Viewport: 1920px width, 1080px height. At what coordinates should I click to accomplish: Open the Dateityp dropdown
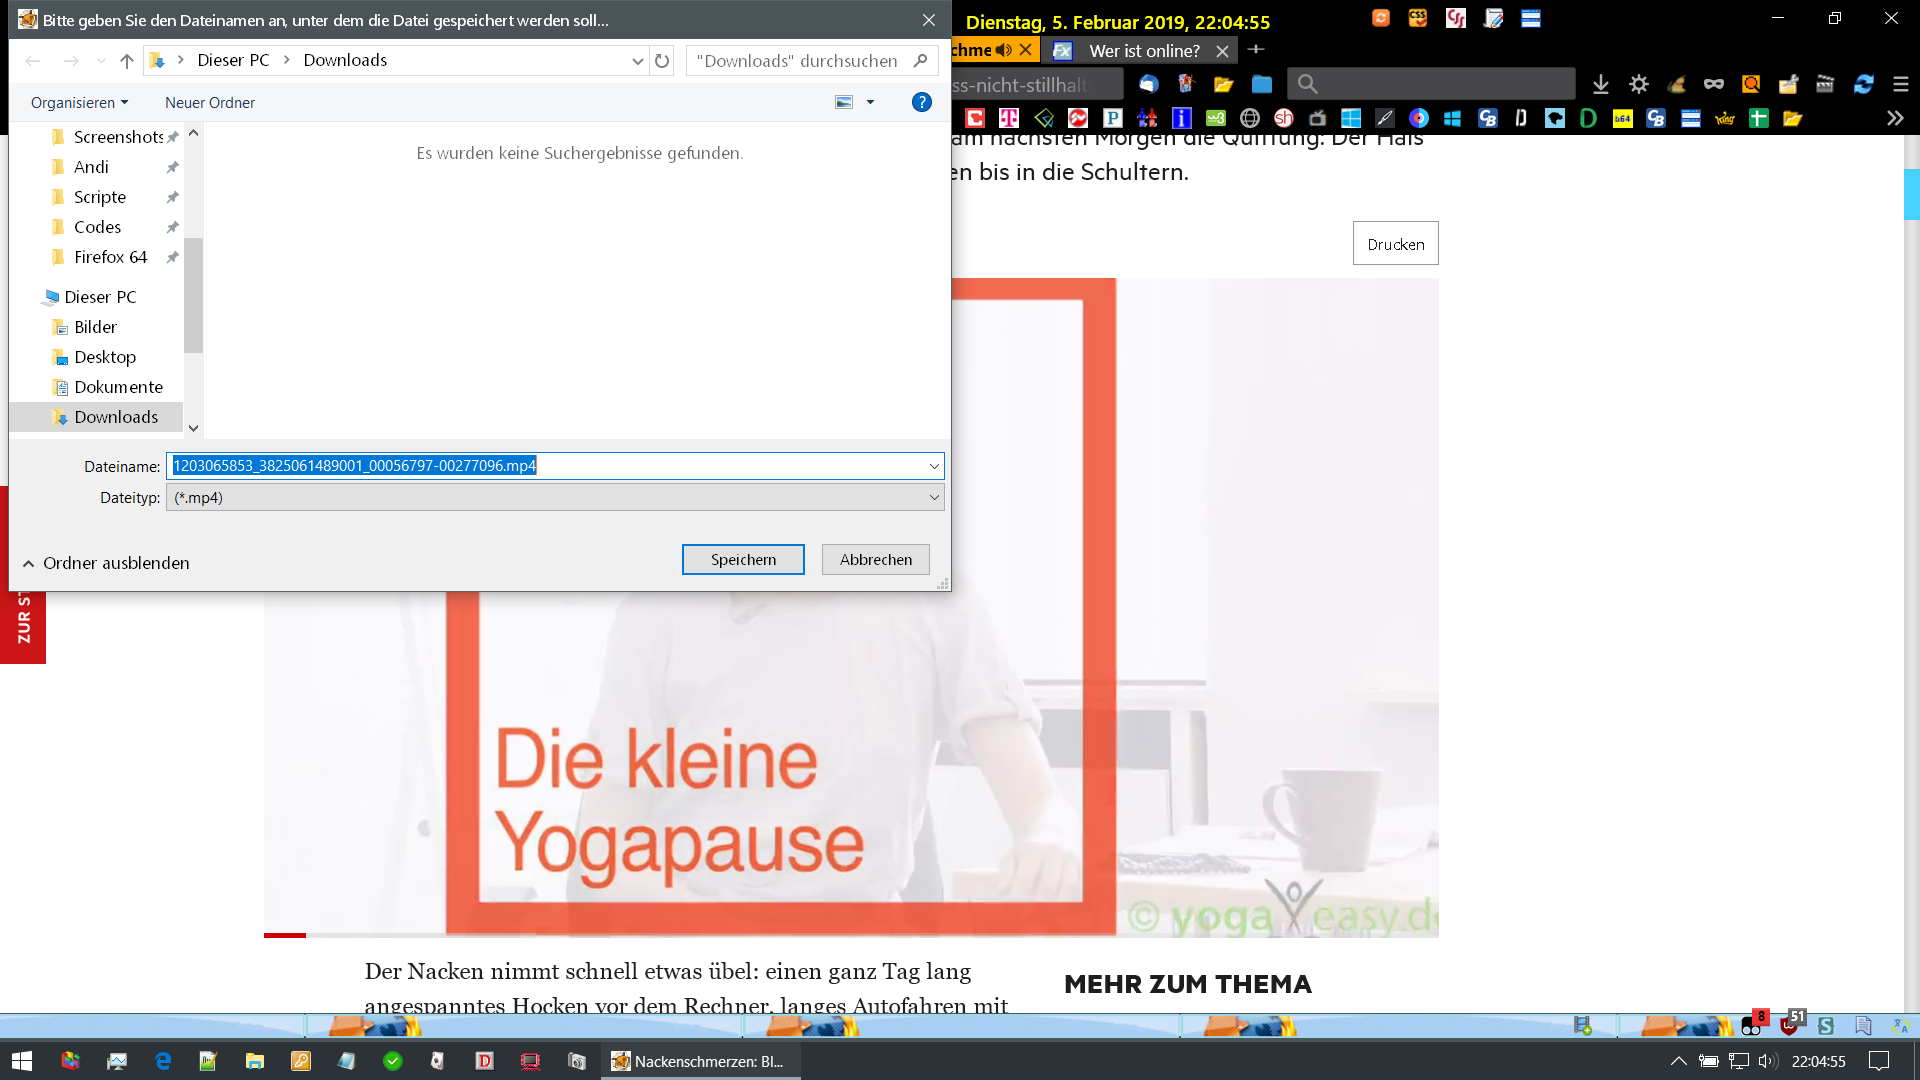[x=933, y=497]
